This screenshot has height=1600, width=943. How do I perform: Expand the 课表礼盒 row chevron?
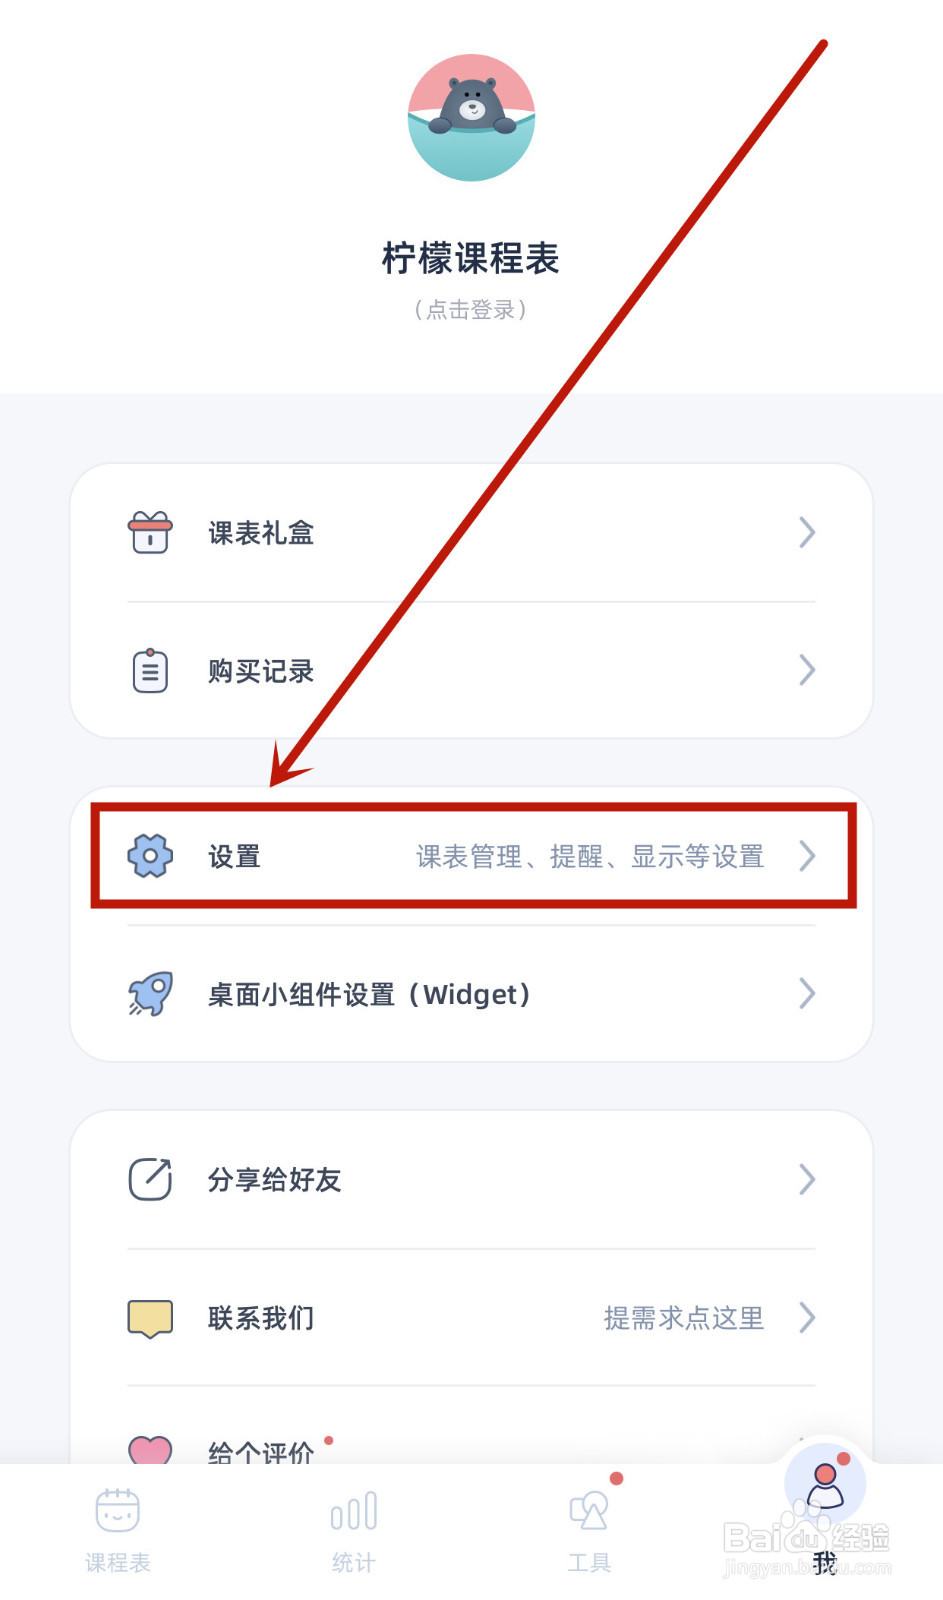click(807, 532)
